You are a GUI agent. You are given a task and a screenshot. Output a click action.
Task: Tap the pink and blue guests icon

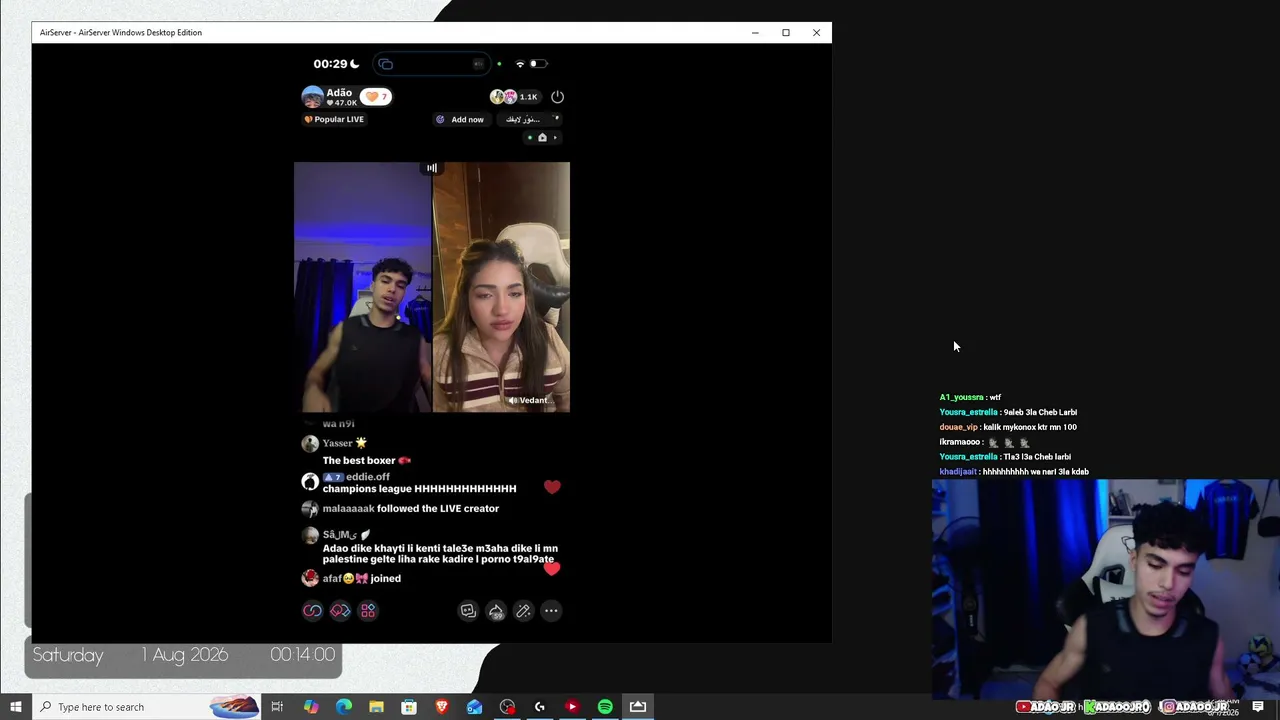click(x=340, y=611)
